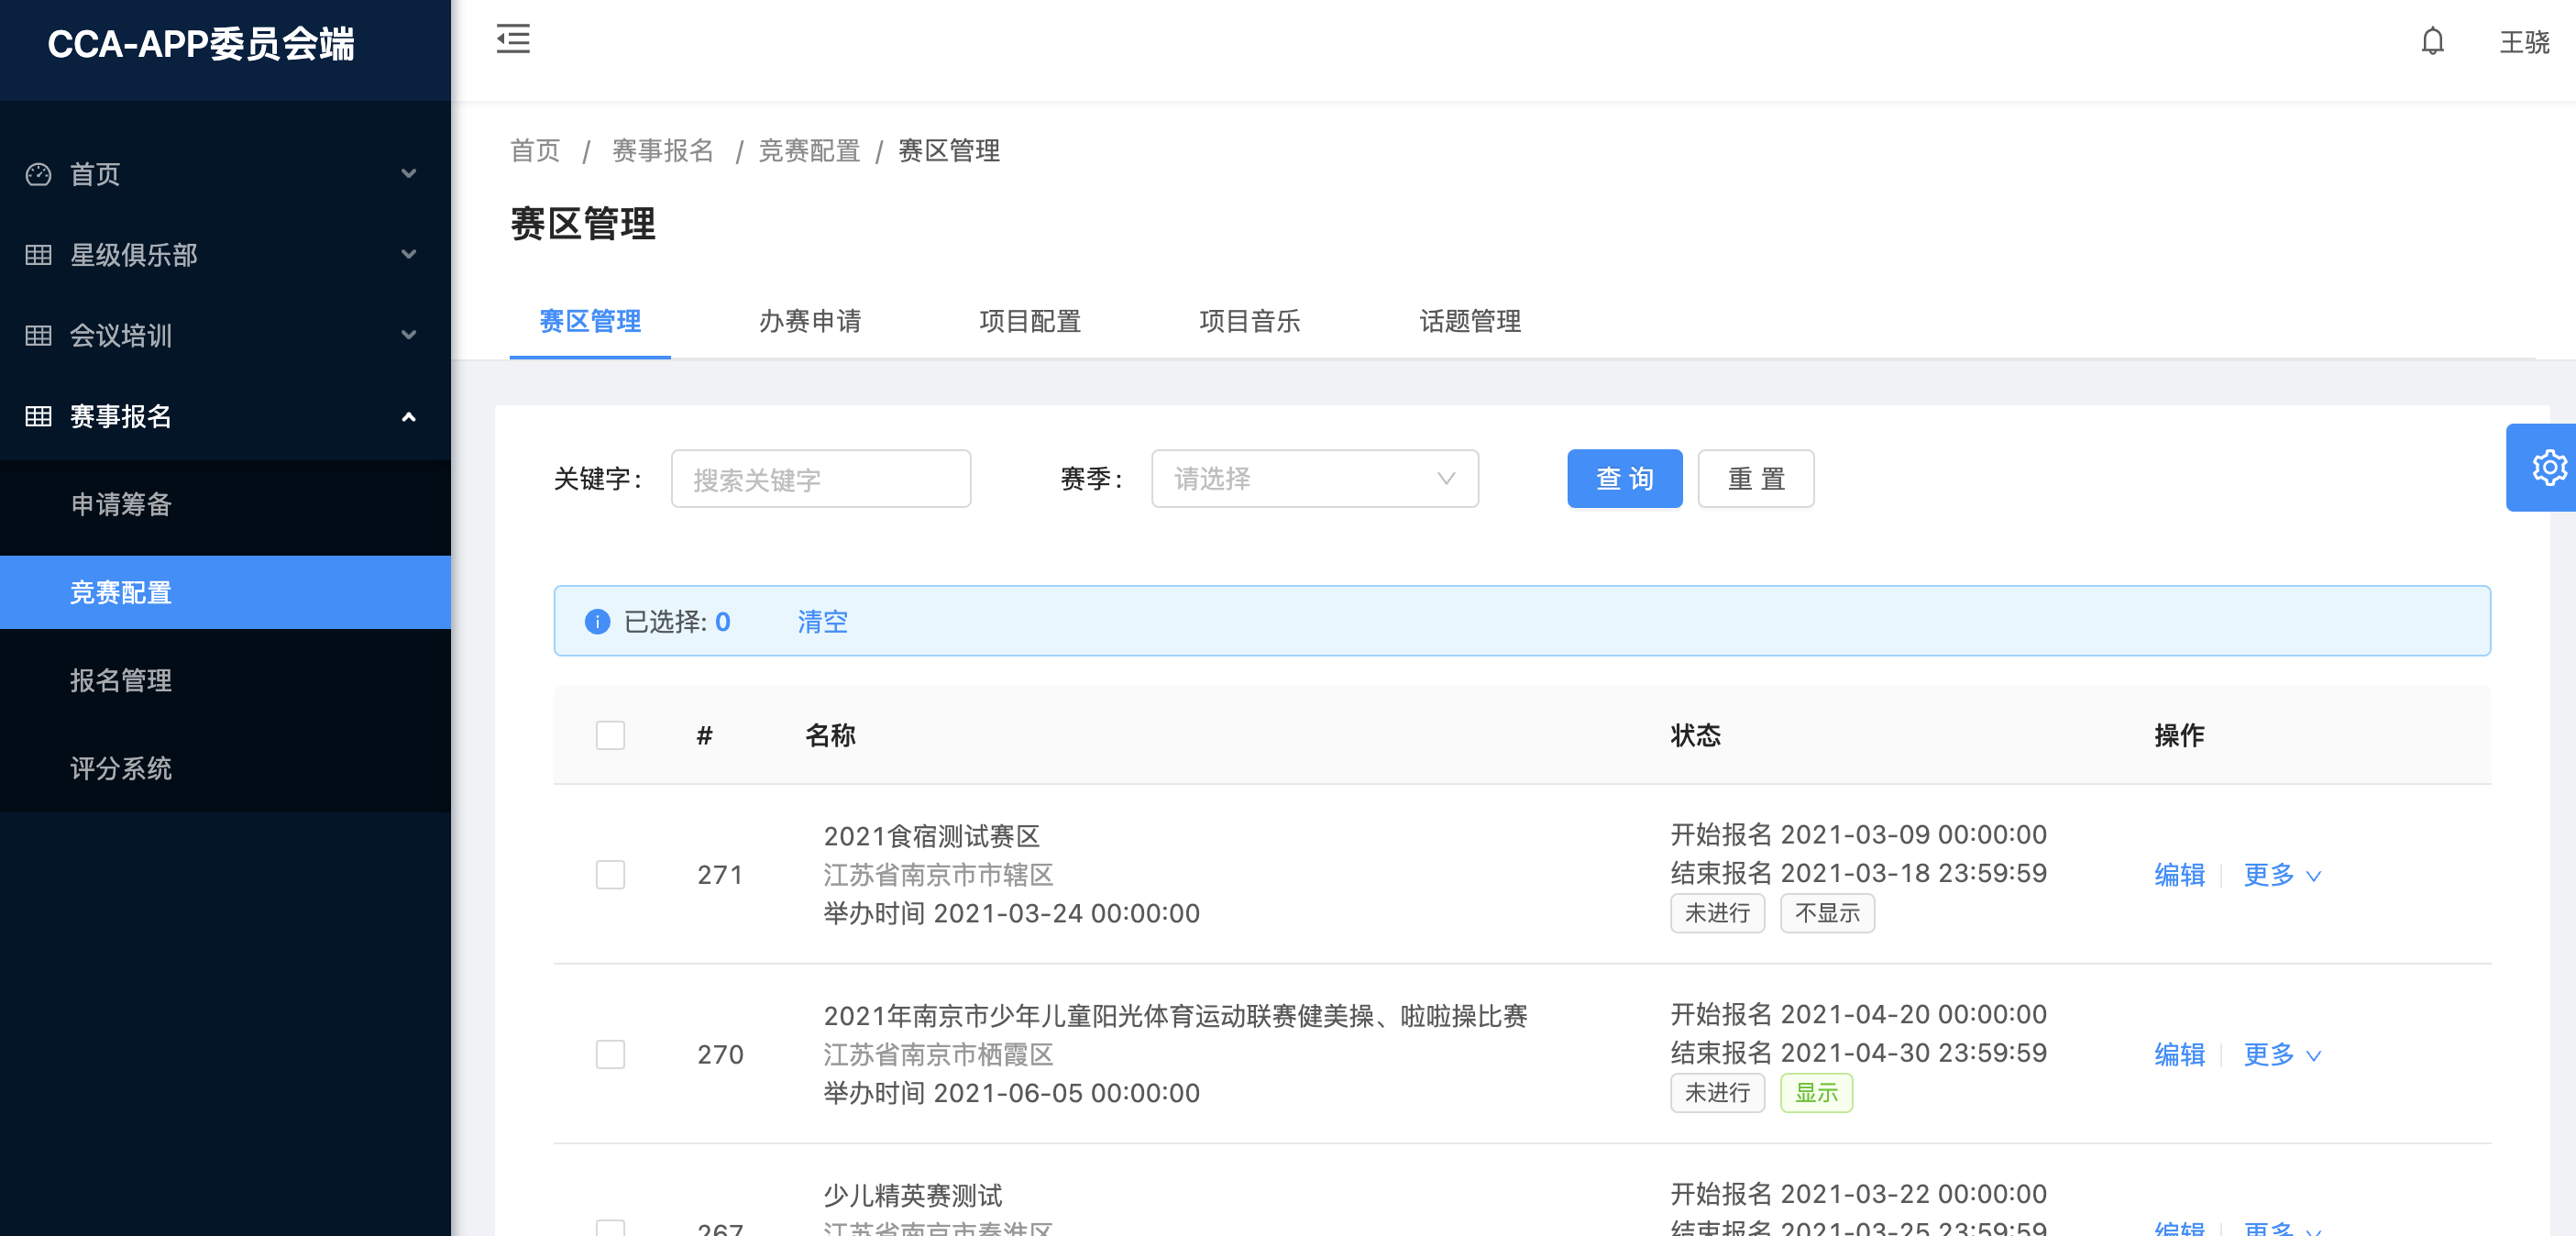
Task: Collapse the sidebar with the menu fold icon
Action: tap(513, 39)
